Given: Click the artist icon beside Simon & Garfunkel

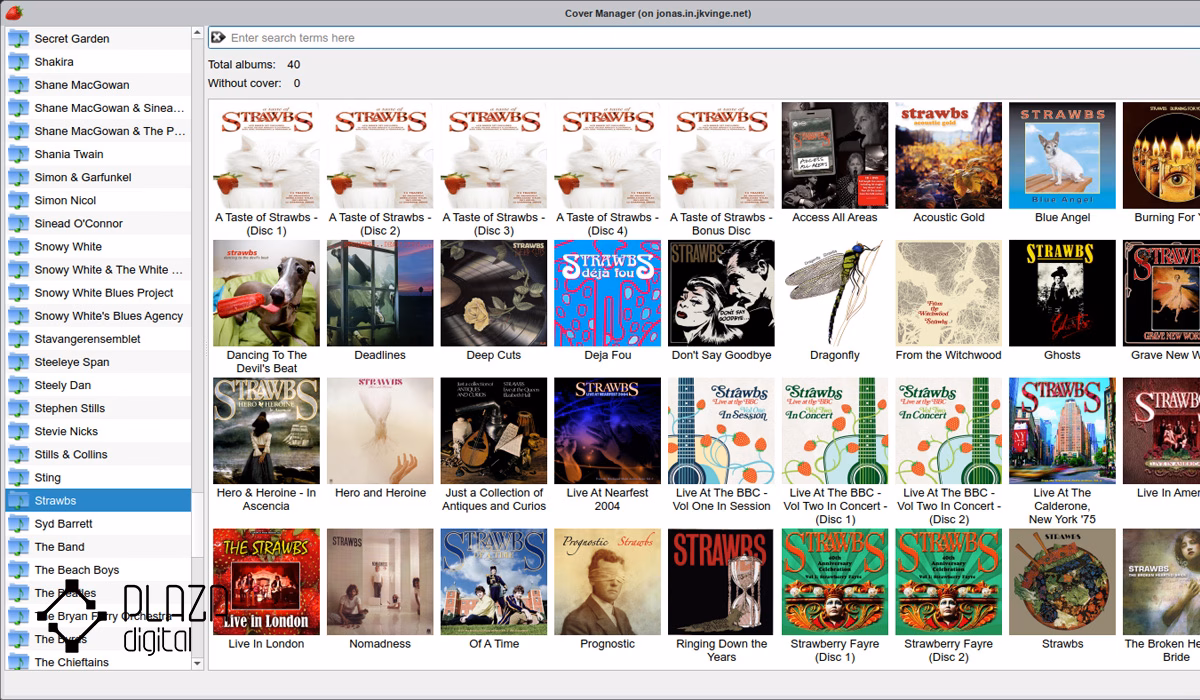Looking at the screenshot, I should pyautogui.click(x=18, y=177).
